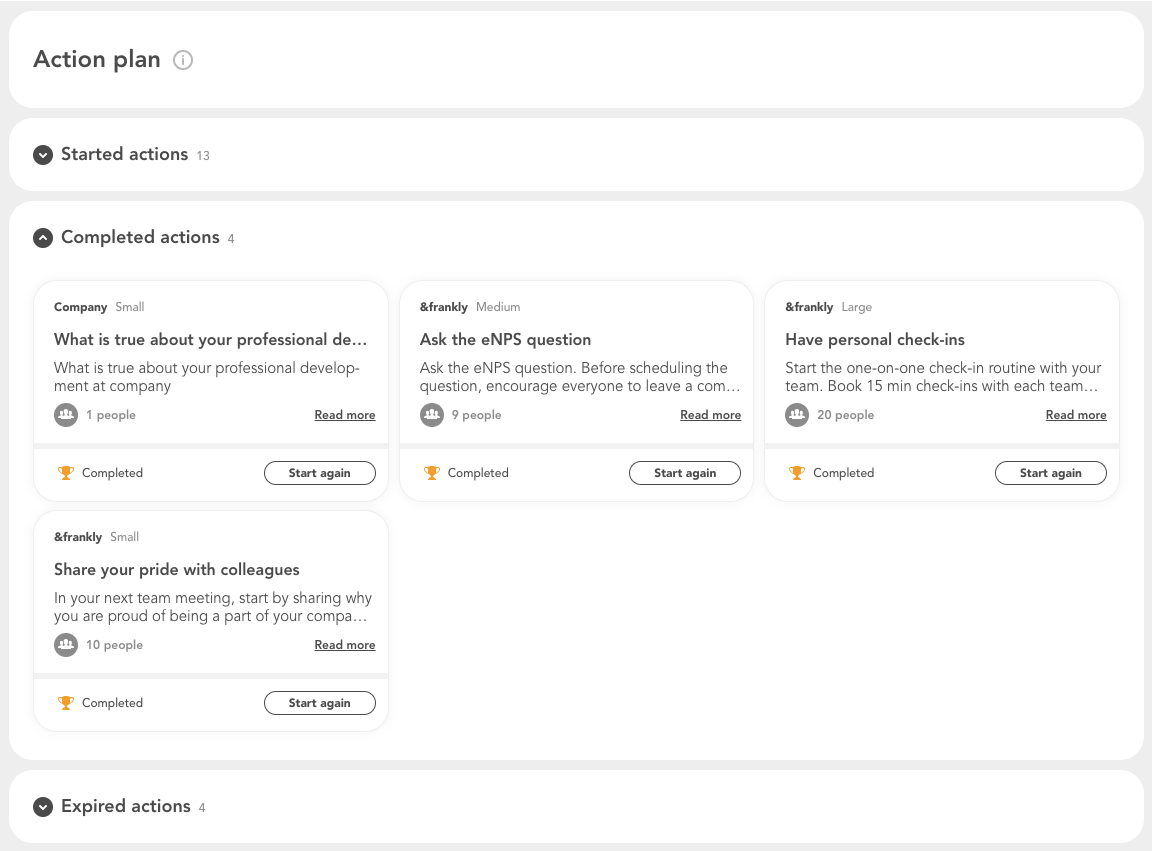Click trophy icon on eNPS question card
Screen dimensions: 1152x851
click(432, 473)
